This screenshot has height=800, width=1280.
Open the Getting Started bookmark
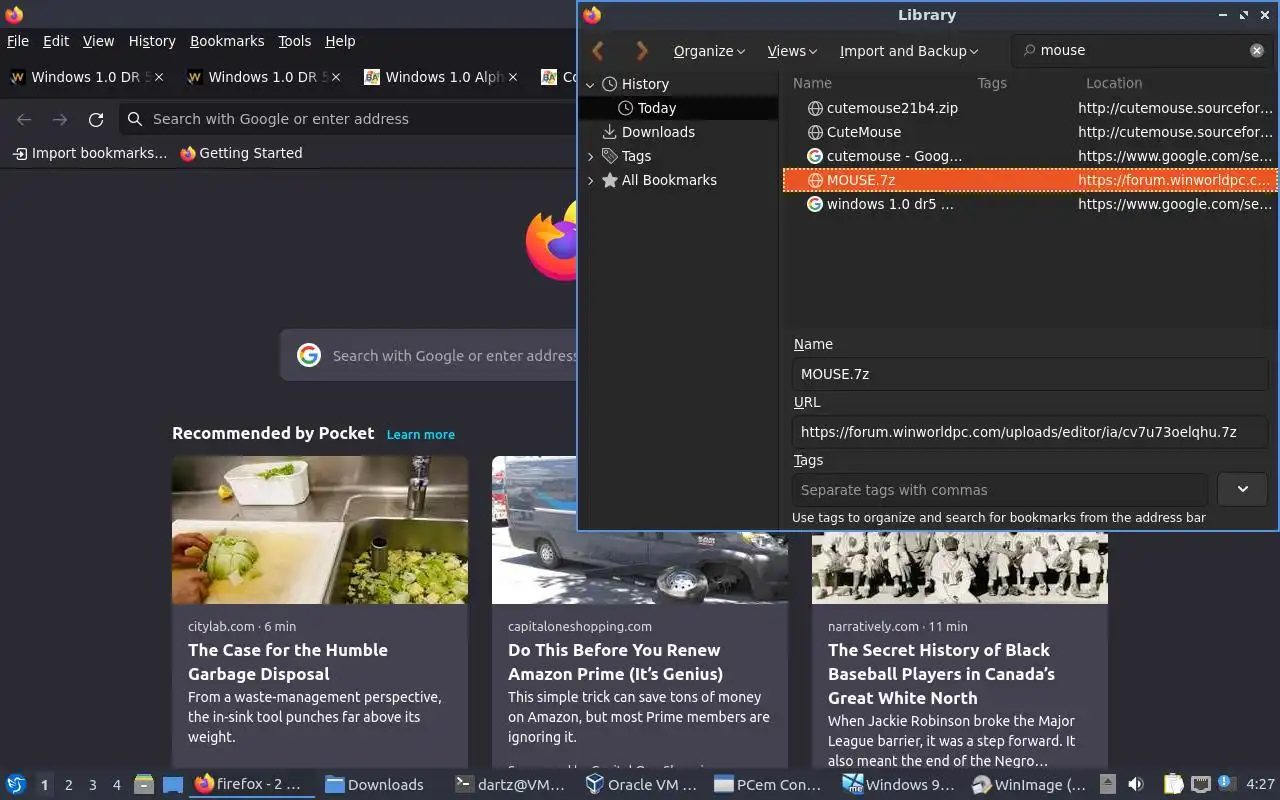tap(241, 153)
